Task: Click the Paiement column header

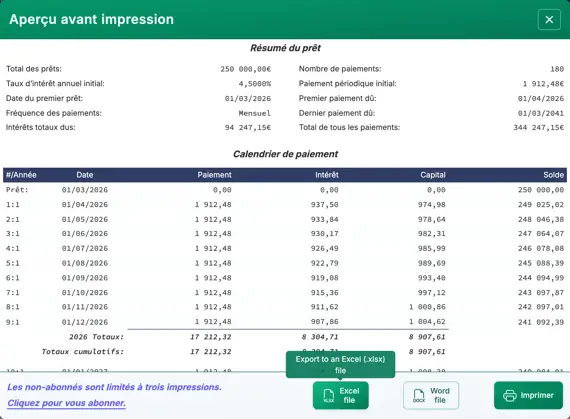Action: (214, 175)
